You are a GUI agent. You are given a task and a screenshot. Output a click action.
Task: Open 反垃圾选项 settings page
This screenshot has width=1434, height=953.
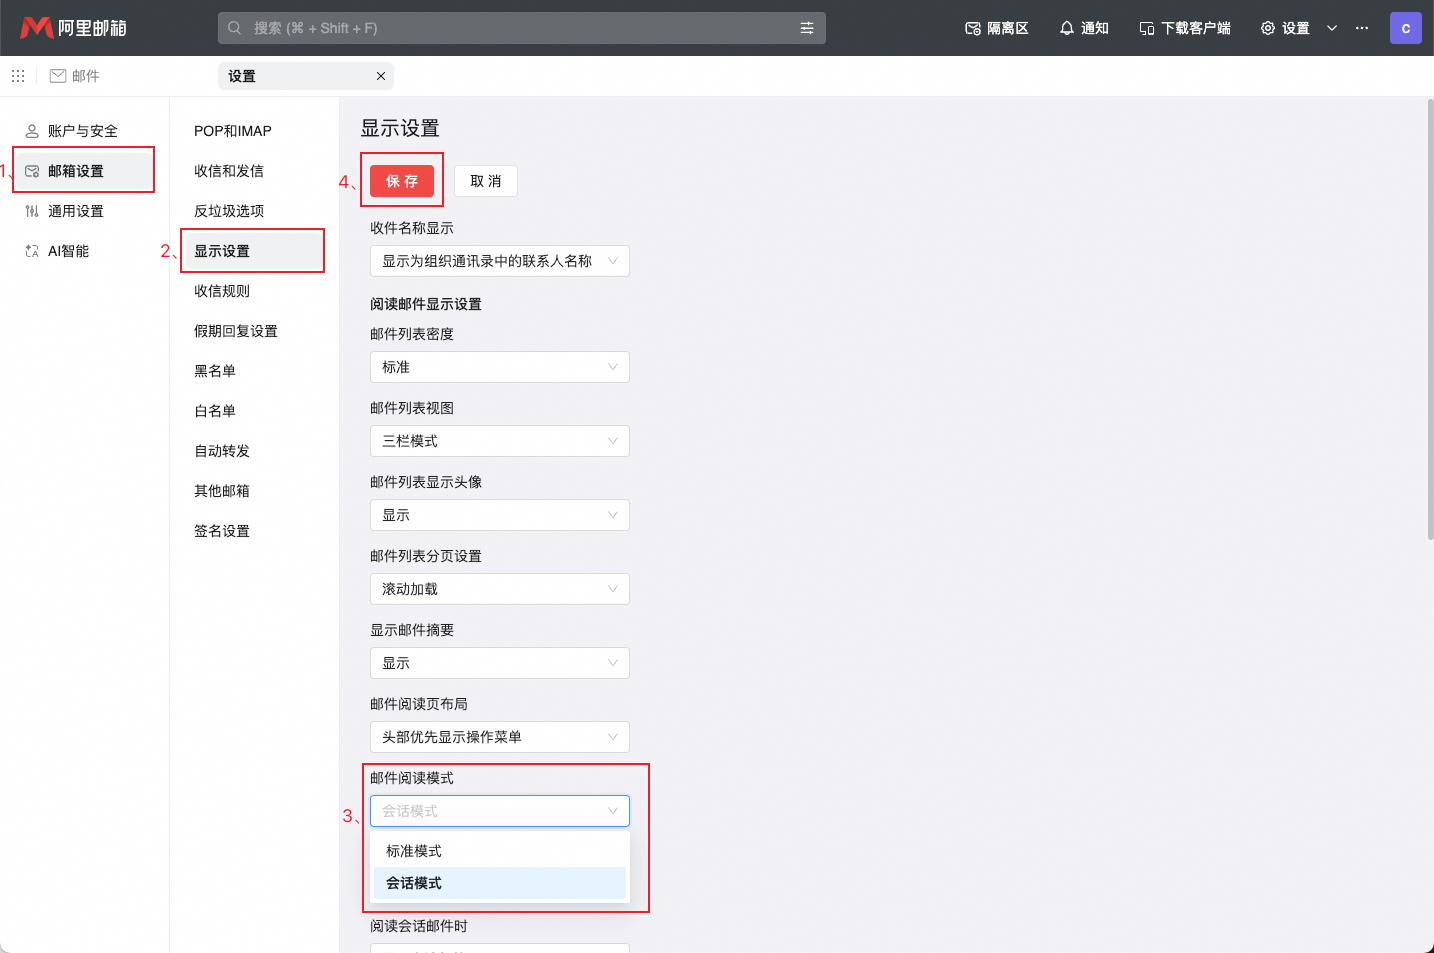click(x=229, y=211)
